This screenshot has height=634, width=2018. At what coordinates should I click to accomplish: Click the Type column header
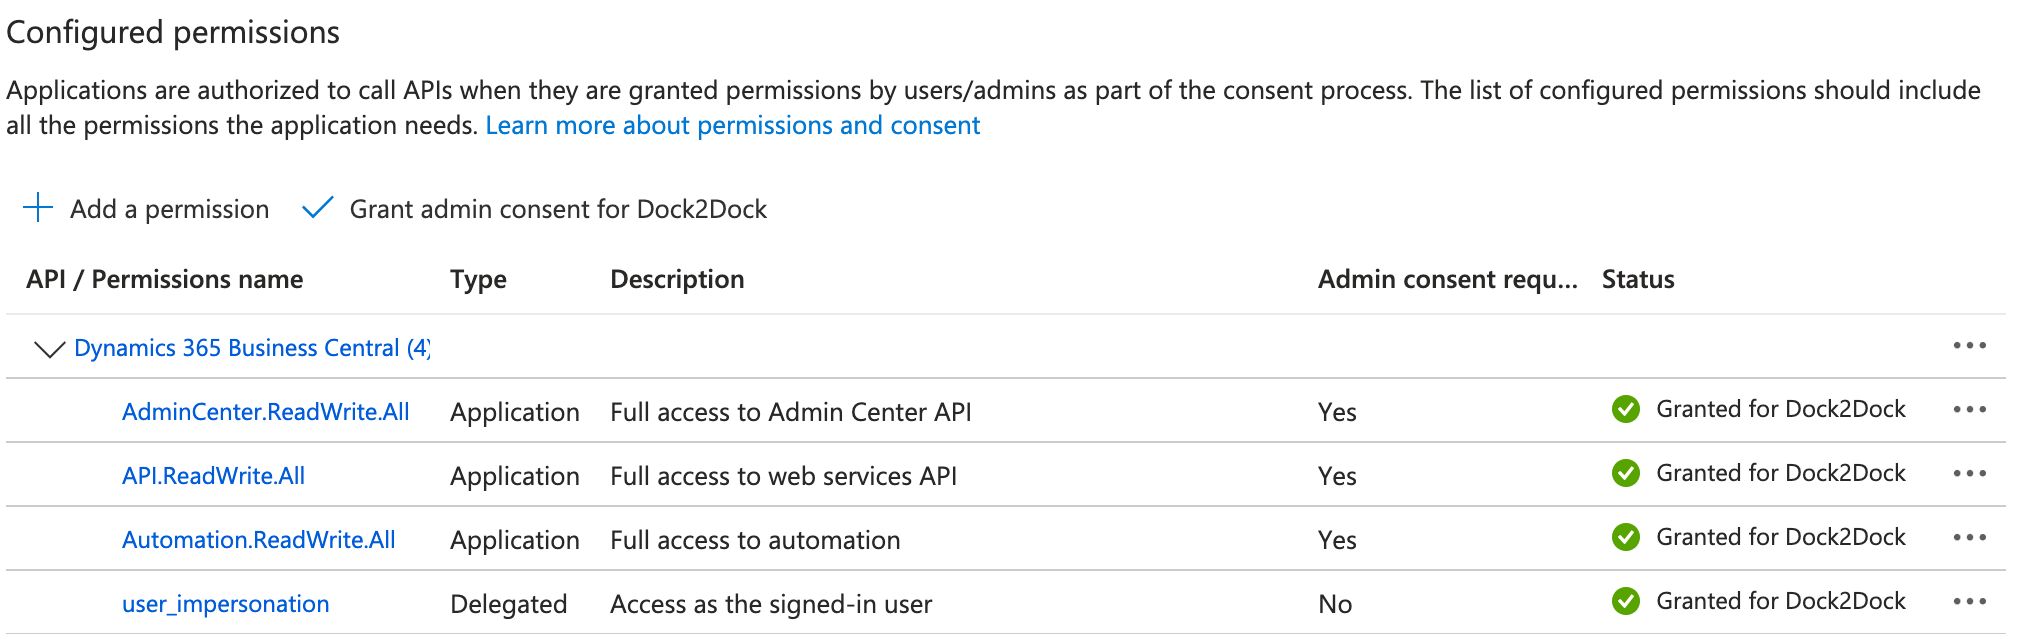click(x=478, y=279)
